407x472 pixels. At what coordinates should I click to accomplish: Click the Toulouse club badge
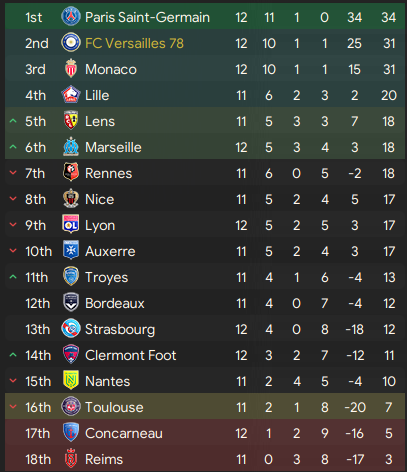(x=71, y=407)
